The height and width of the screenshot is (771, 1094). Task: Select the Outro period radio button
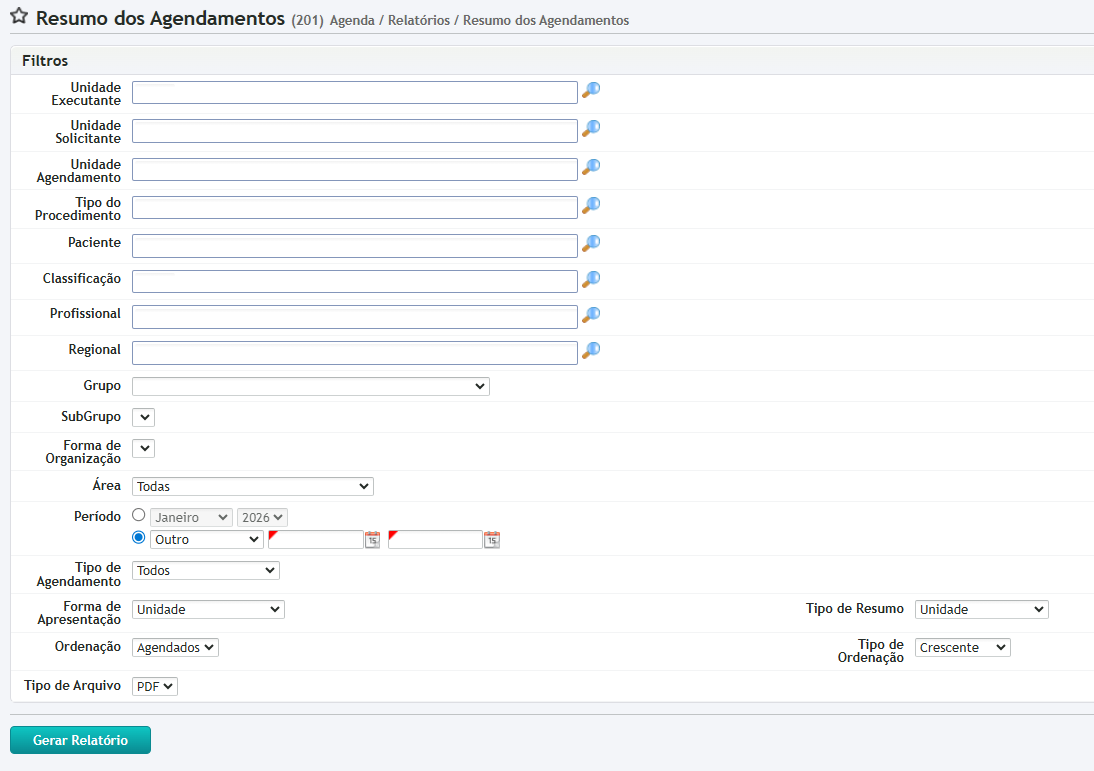coord(139,538)
